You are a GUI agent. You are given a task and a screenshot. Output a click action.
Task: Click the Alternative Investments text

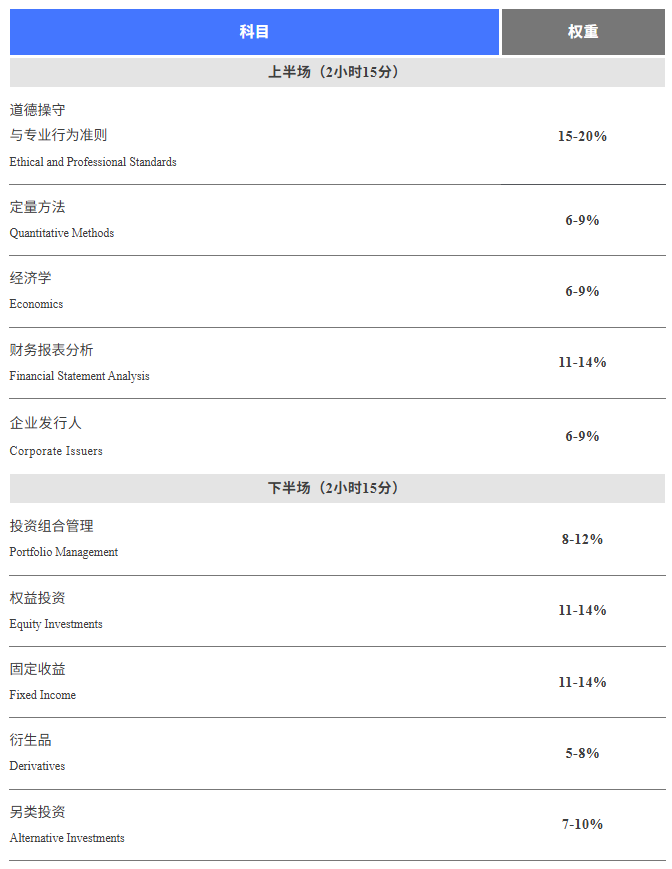(67, 838)
